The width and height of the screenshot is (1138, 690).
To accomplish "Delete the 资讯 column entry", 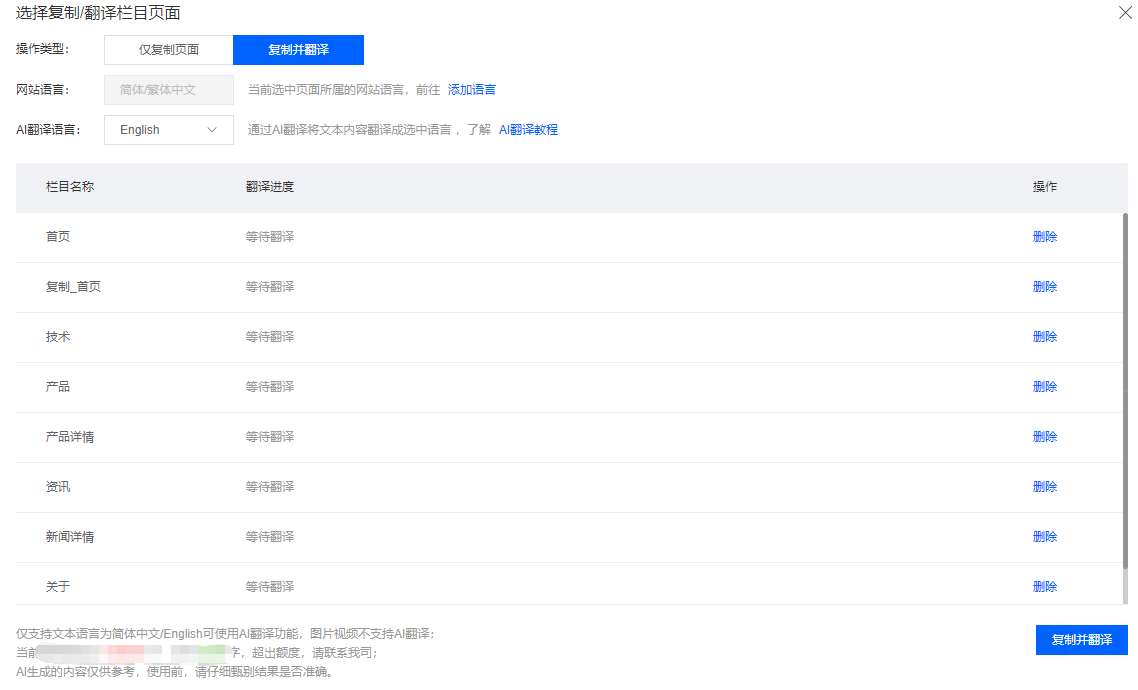I will [1044, 486].
